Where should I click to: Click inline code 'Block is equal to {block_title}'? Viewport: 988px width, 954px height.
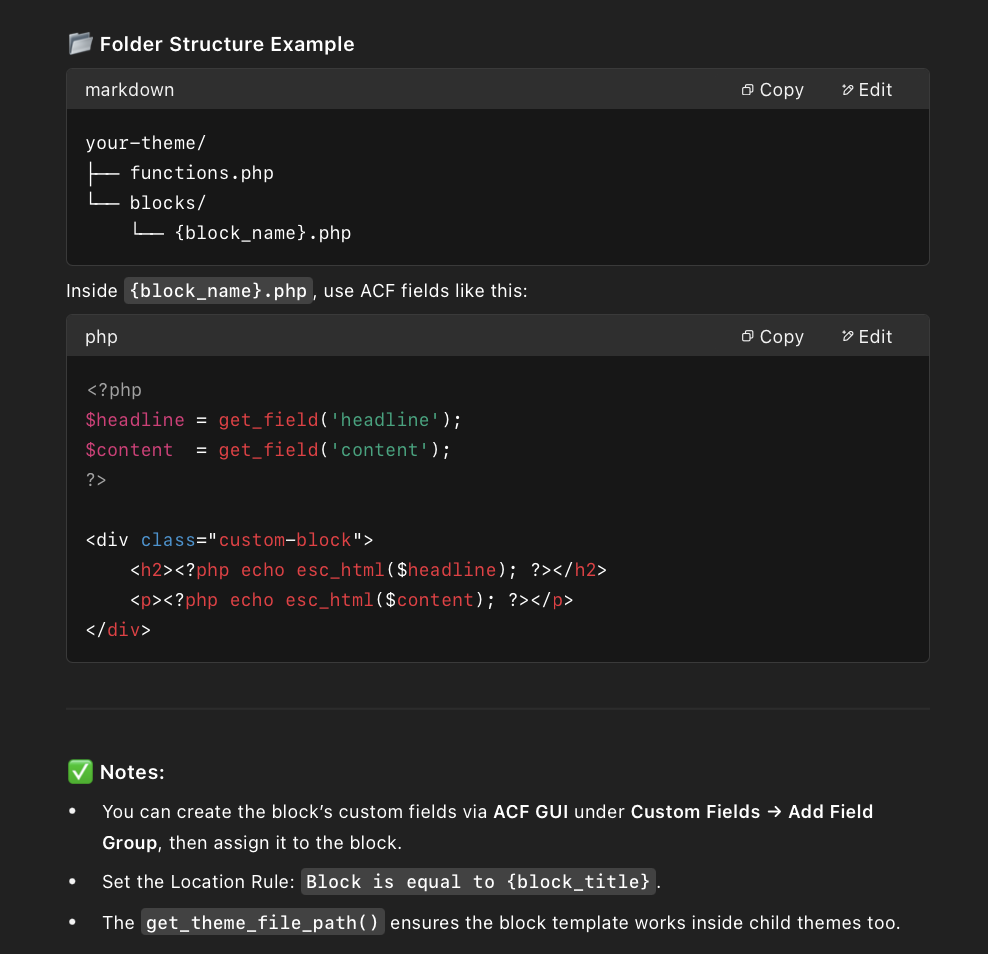478,882
